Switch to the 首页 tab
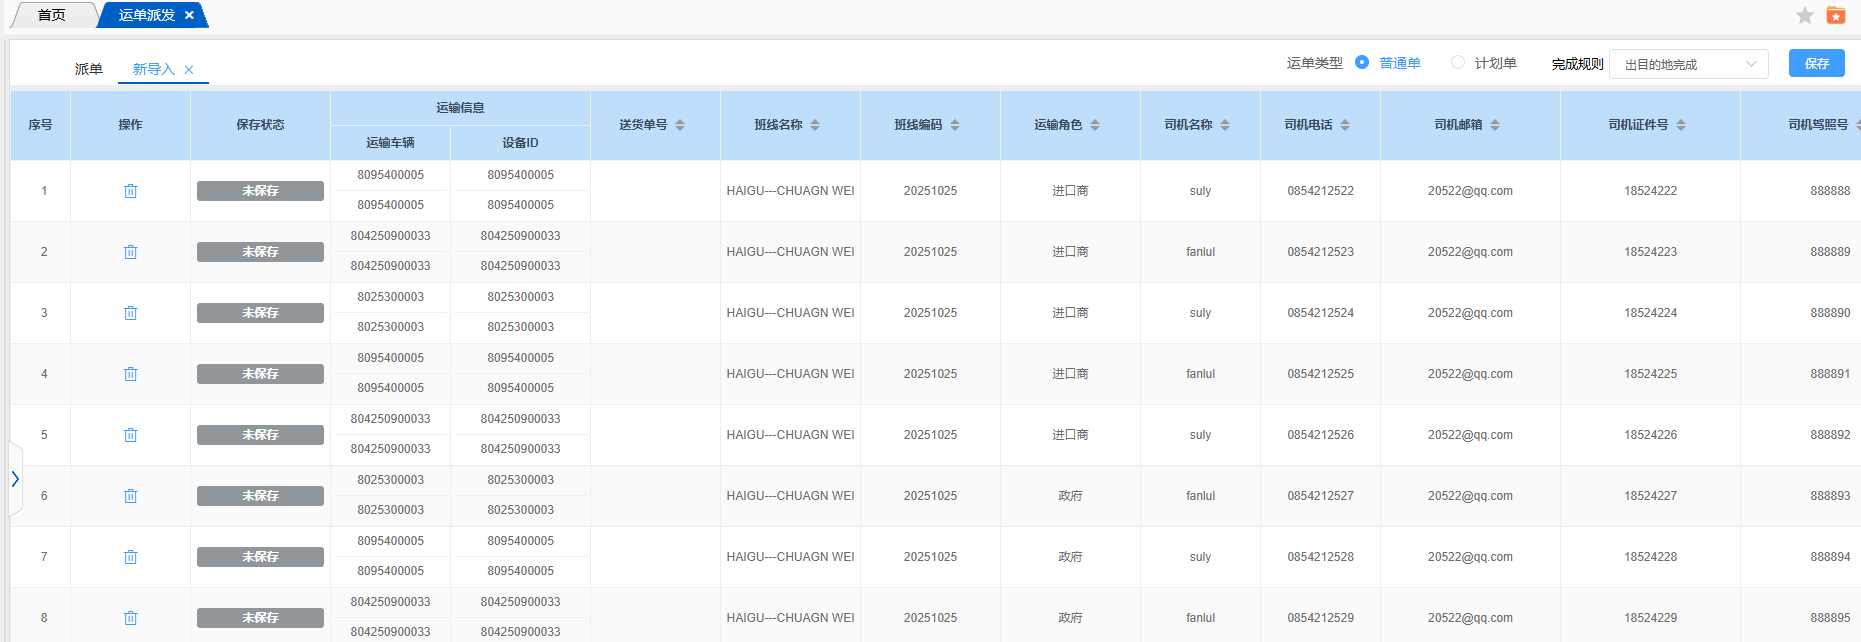This screenshot has width=1861, height=642. click(x=52, y=15)
